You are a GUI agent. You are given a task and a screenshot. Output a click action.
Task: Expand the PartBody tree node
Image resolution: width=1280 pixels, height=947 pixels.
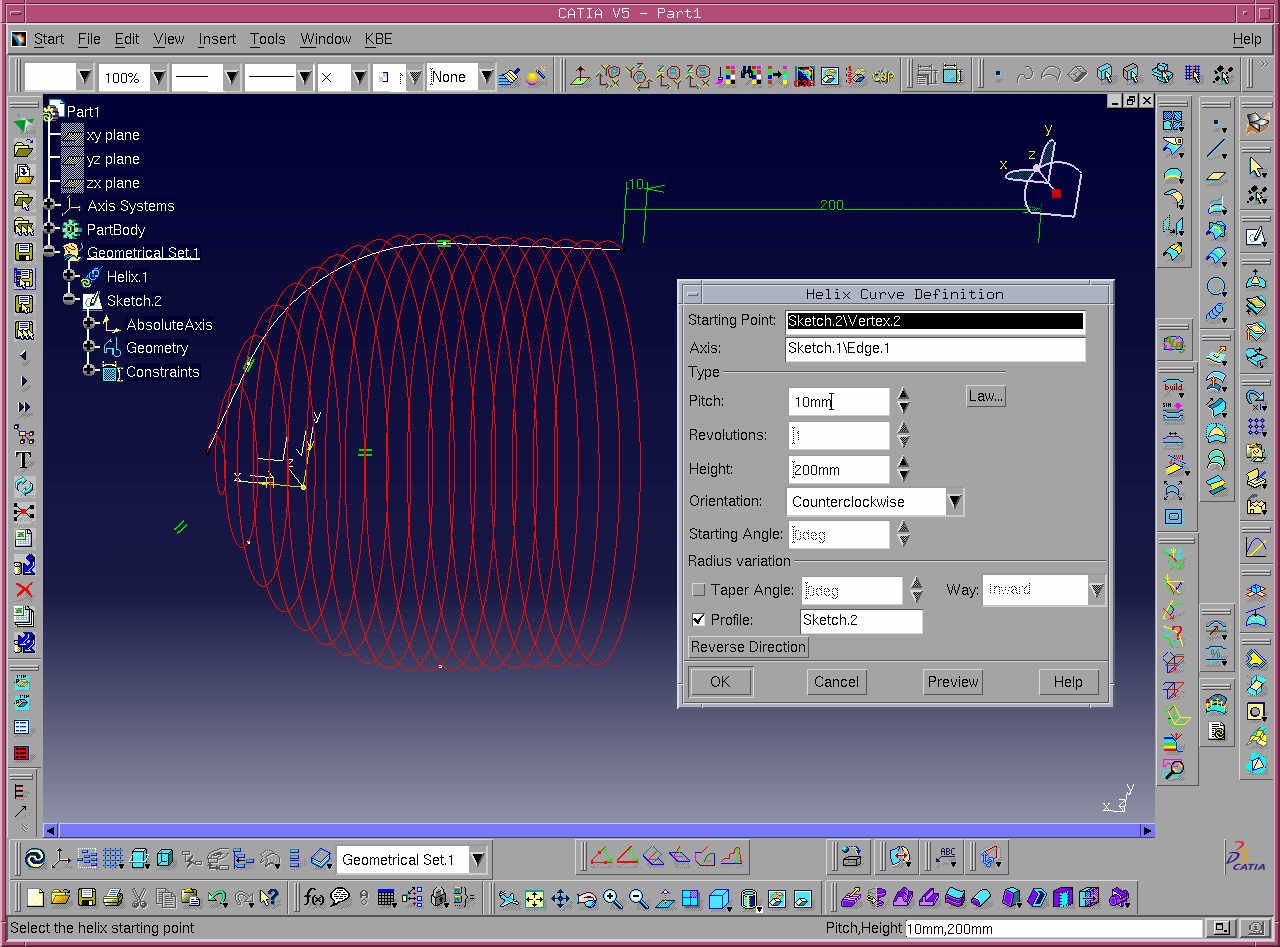(x=49, y=229)
